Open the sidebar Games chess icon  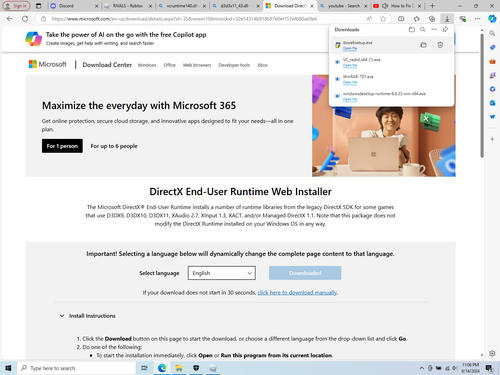492,75
